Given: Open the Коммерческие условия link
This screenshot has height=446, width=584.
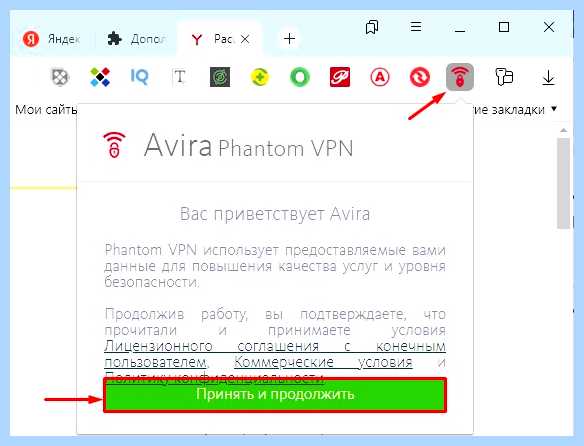Looking at the screenshot, I should (323, 362).
